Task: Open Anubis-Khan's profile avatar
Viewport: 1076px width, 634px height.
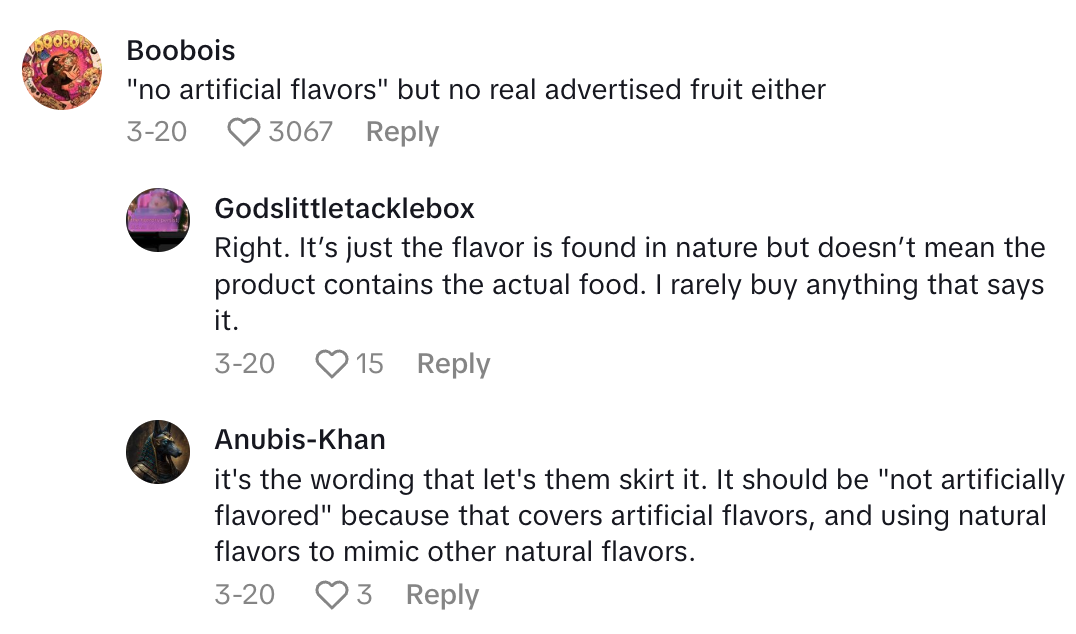Action: pyautogui.click(x=158, y=452)
